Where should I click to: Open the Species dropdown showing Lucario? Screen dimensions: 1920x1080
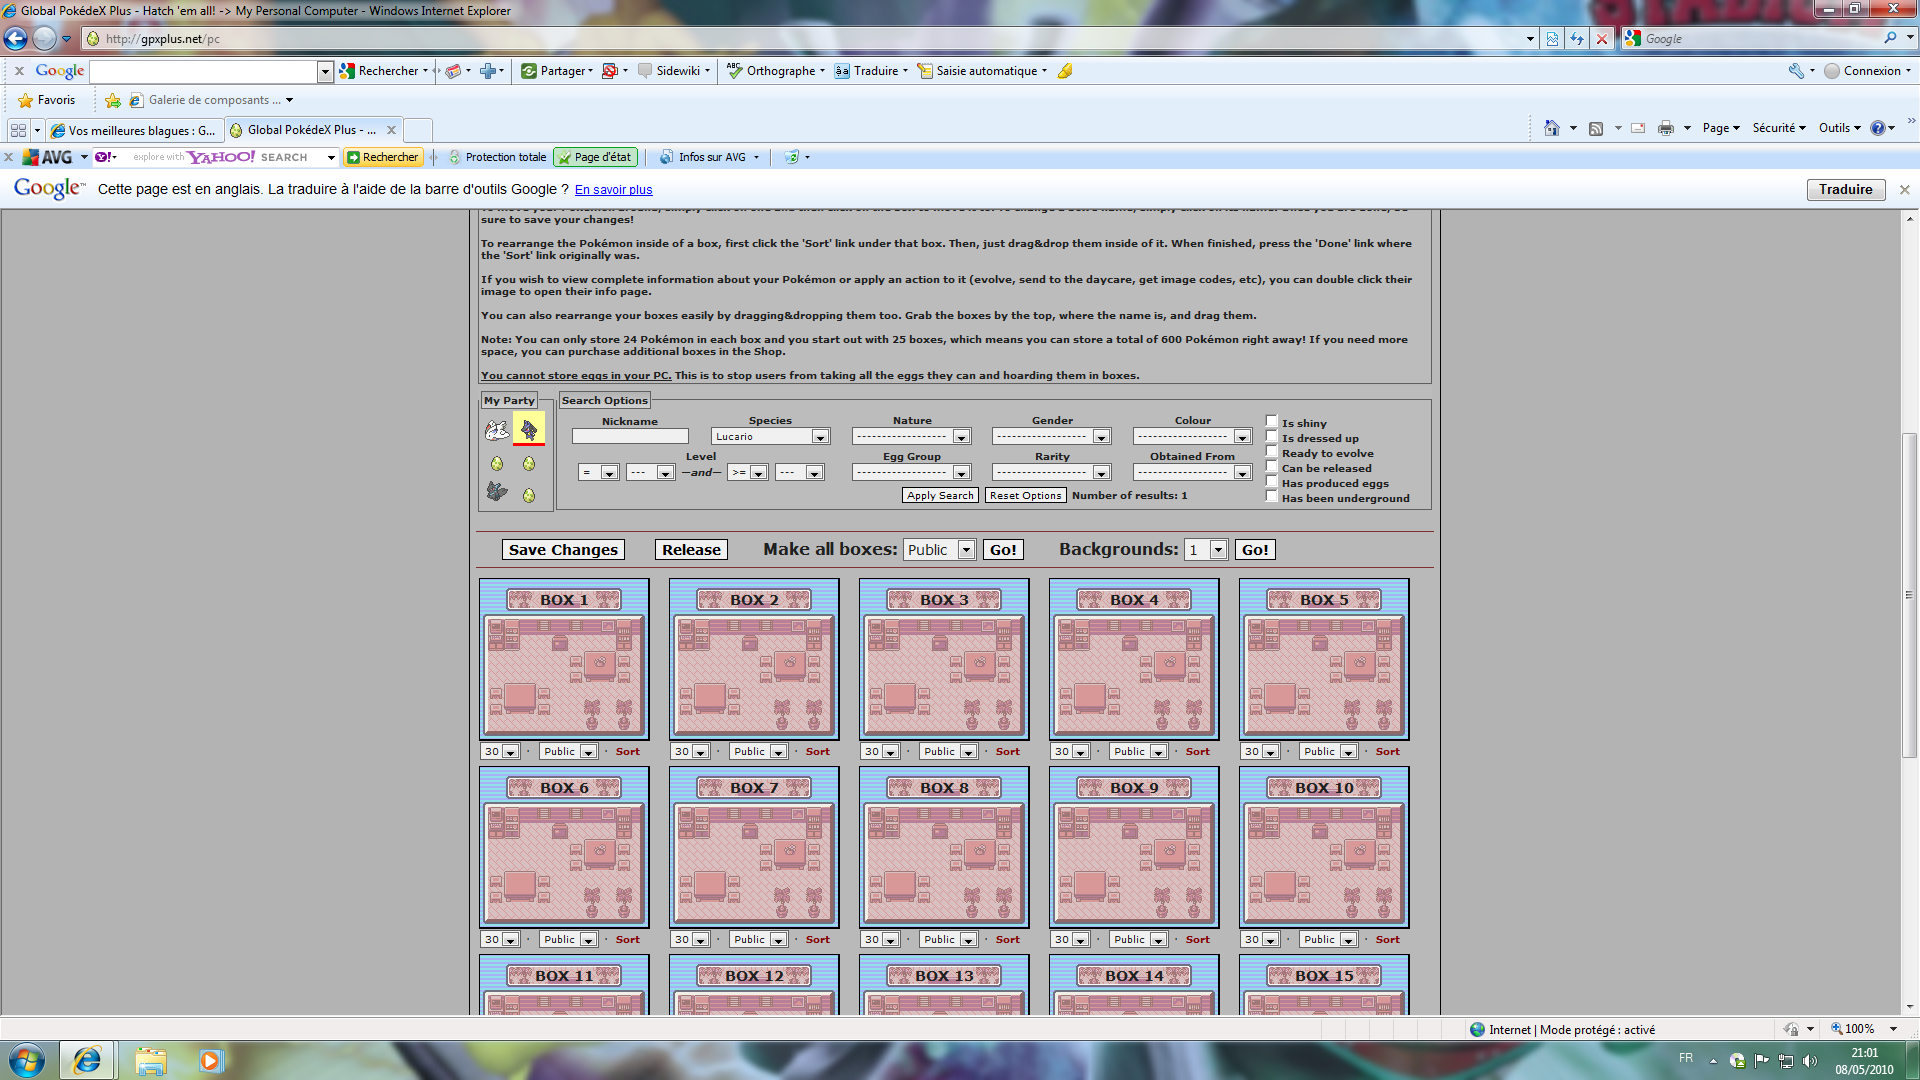coord(770,437)
